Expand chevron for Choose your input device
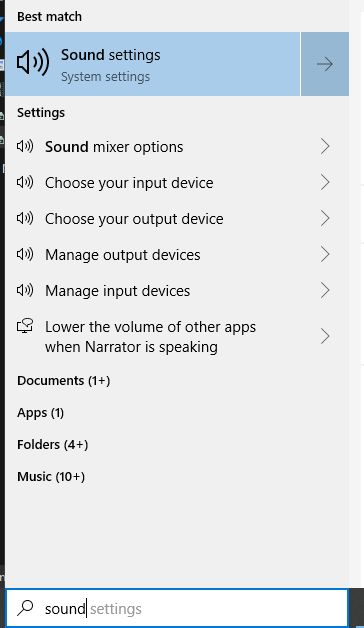The width and height of the screenshot is (364, 628). tap(325, 183)
